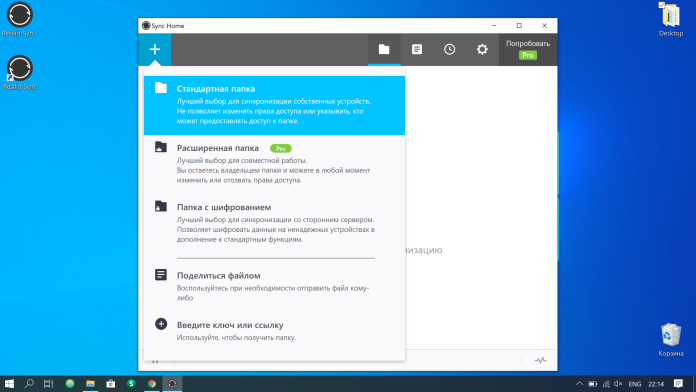Image resolution: width=696 pixels, height=392 pixels.
Task: Open the History clock icon
Action: [x=449, y=49]
